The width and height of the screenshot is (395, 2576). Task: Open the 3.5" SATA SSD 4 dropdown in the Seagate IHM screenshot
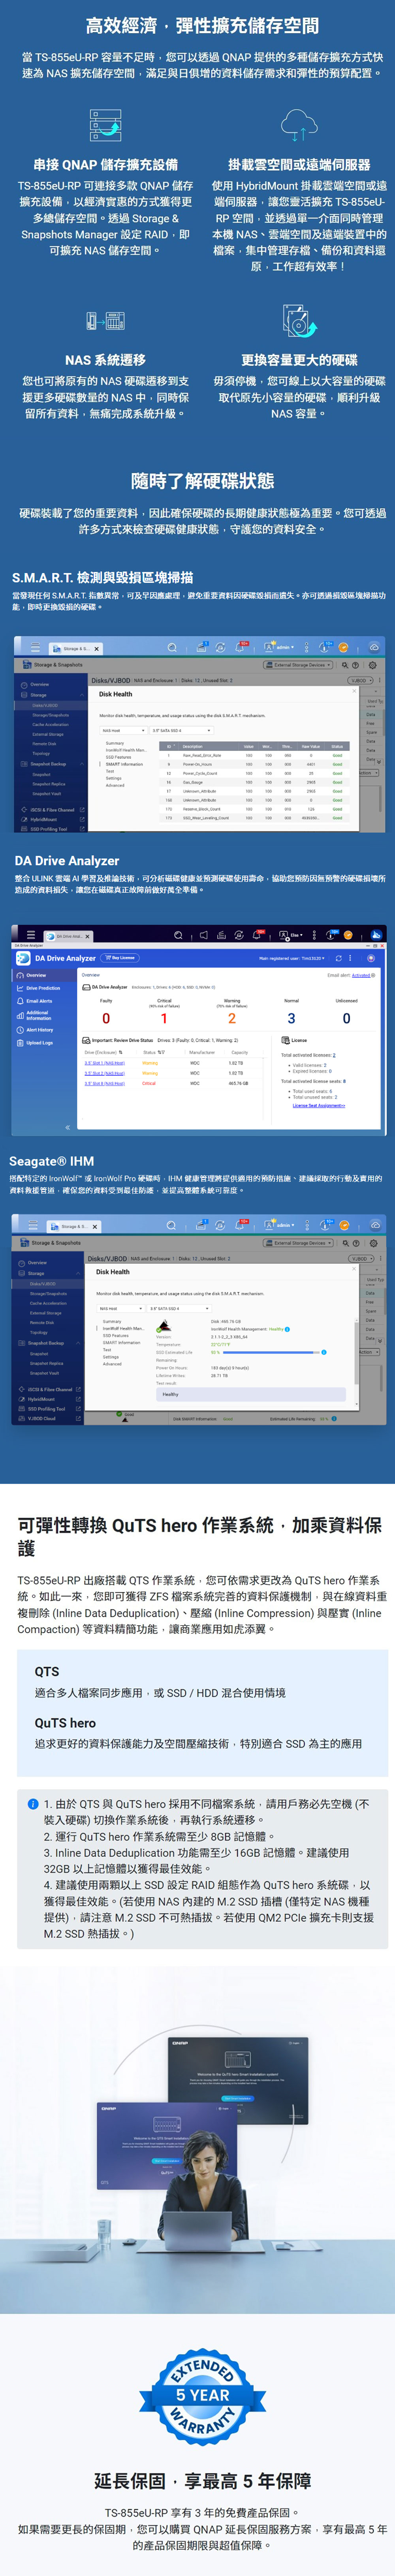(x=178, y=1308)
